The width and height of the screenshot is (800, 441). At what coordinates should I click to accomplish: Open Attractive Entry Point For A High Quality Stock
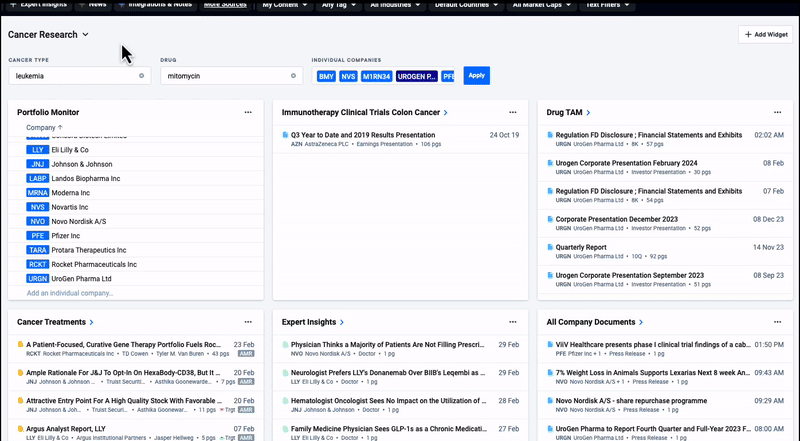coord(124,401)
